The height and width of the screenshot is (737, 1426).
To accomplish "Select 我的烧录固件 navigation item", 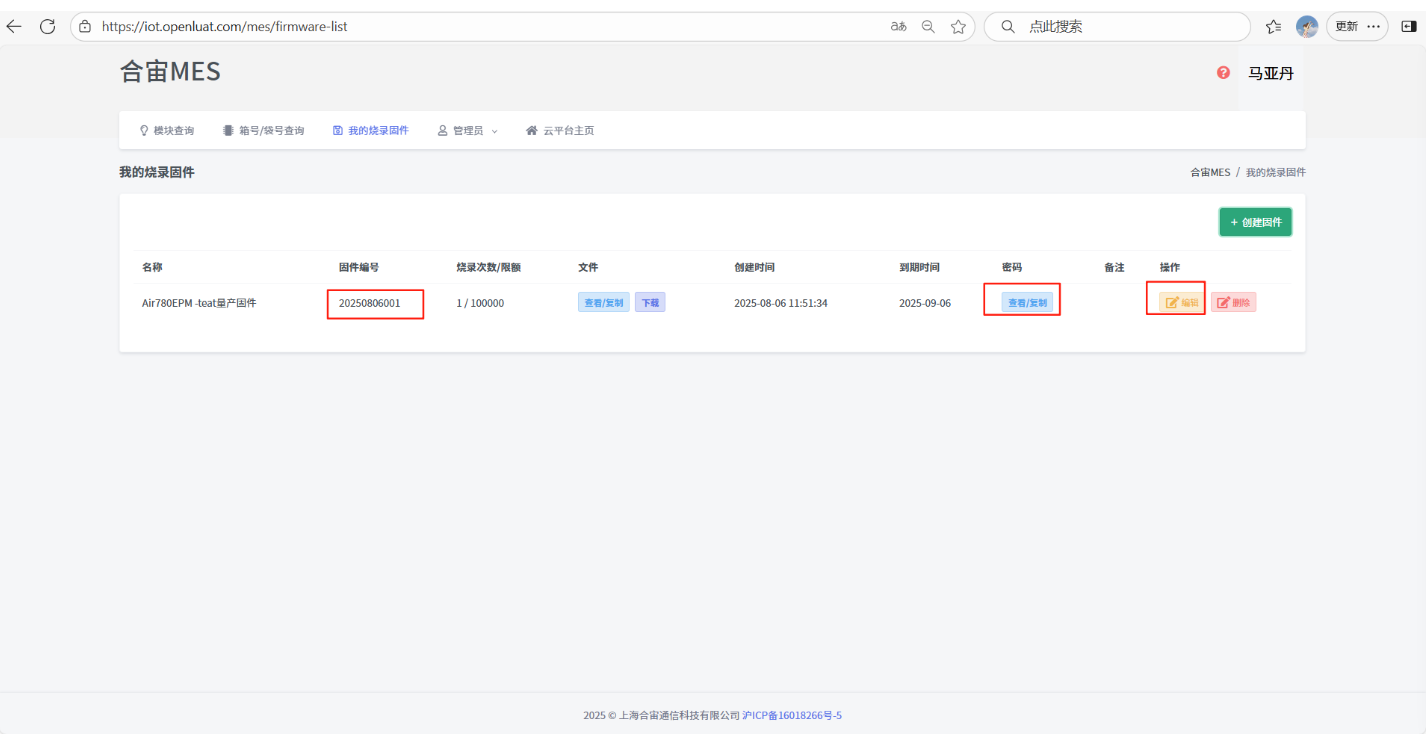I will (x=370, y=131).
